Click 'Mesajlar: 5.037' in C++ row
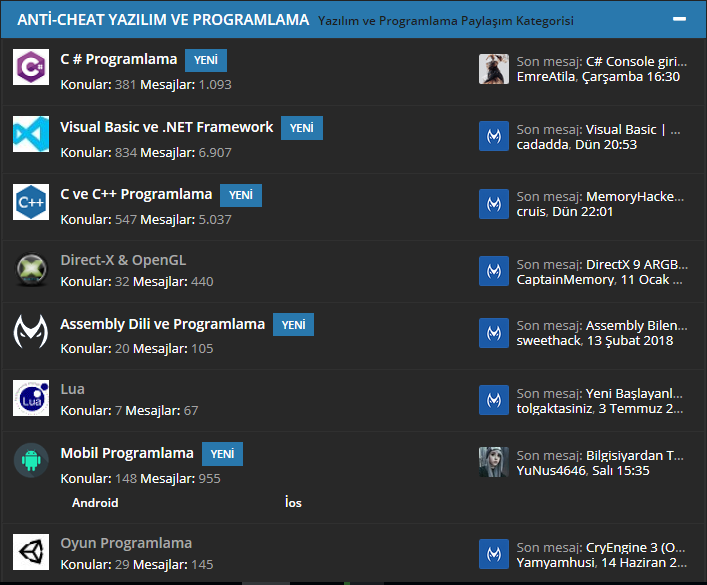Viewport: 707px width, 585px height. click(186, 220)
